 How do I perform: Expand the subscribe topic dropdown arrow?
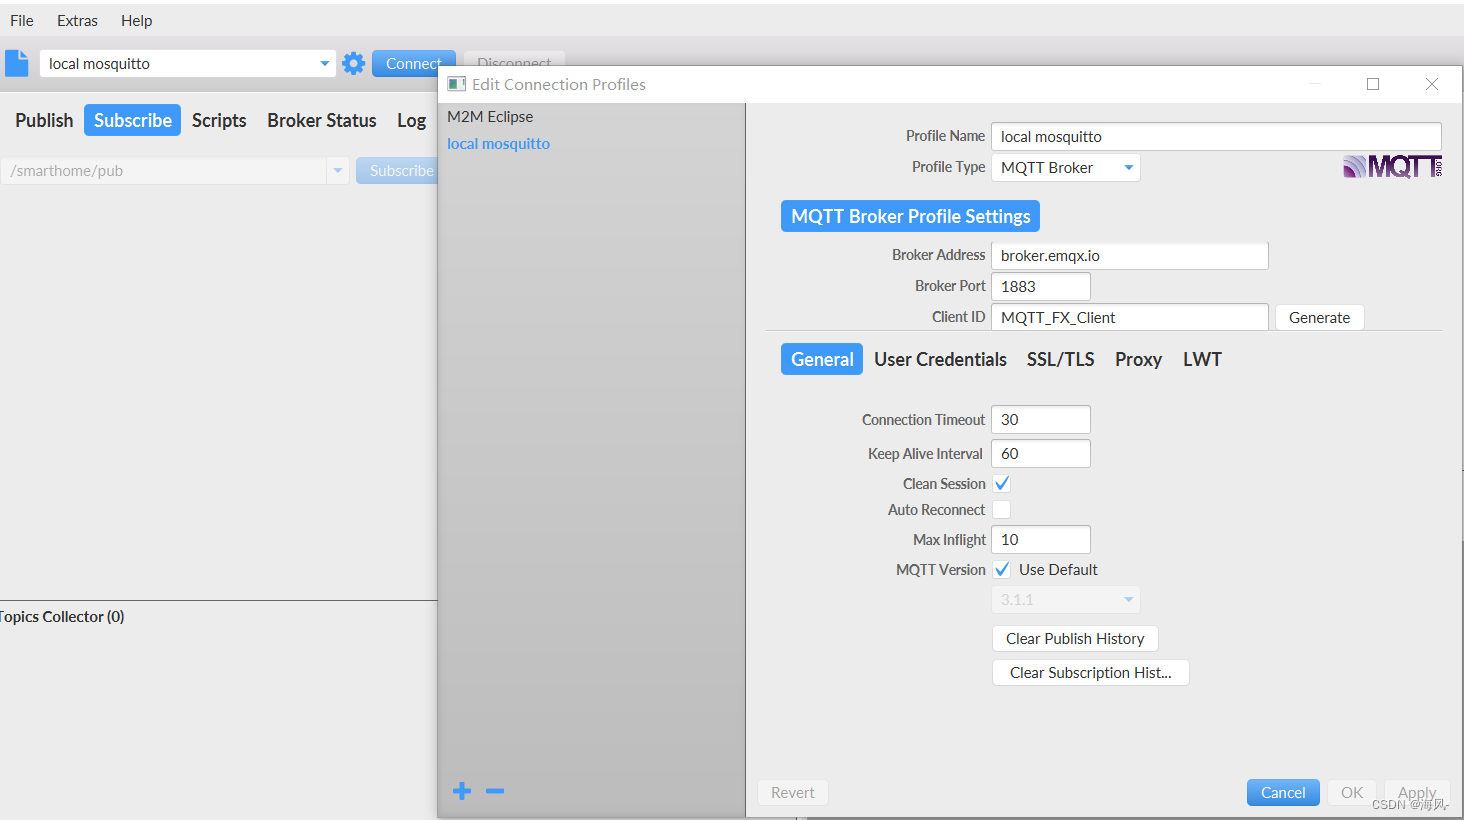[x=338, y=171]
